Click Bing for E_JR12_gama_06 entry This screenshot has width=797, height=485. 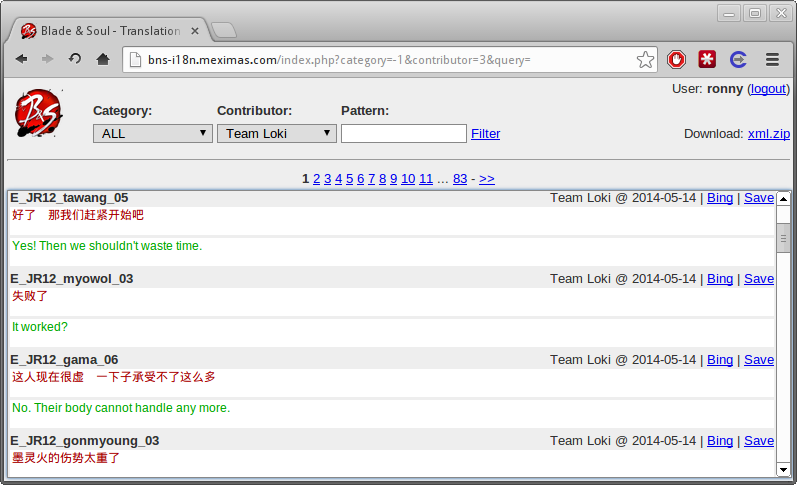click(720, 359)
